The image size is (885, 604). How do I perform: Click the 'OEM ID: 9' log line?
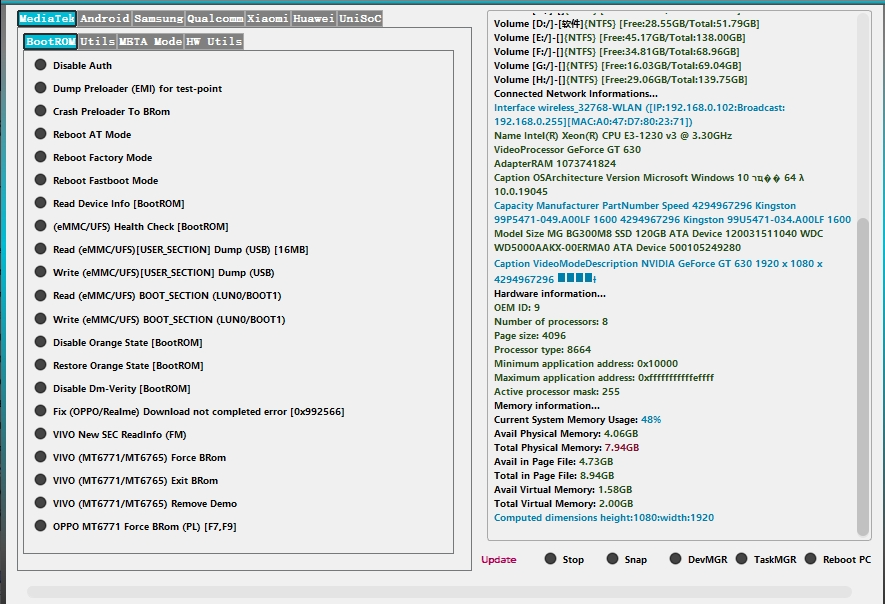point(517,308)
